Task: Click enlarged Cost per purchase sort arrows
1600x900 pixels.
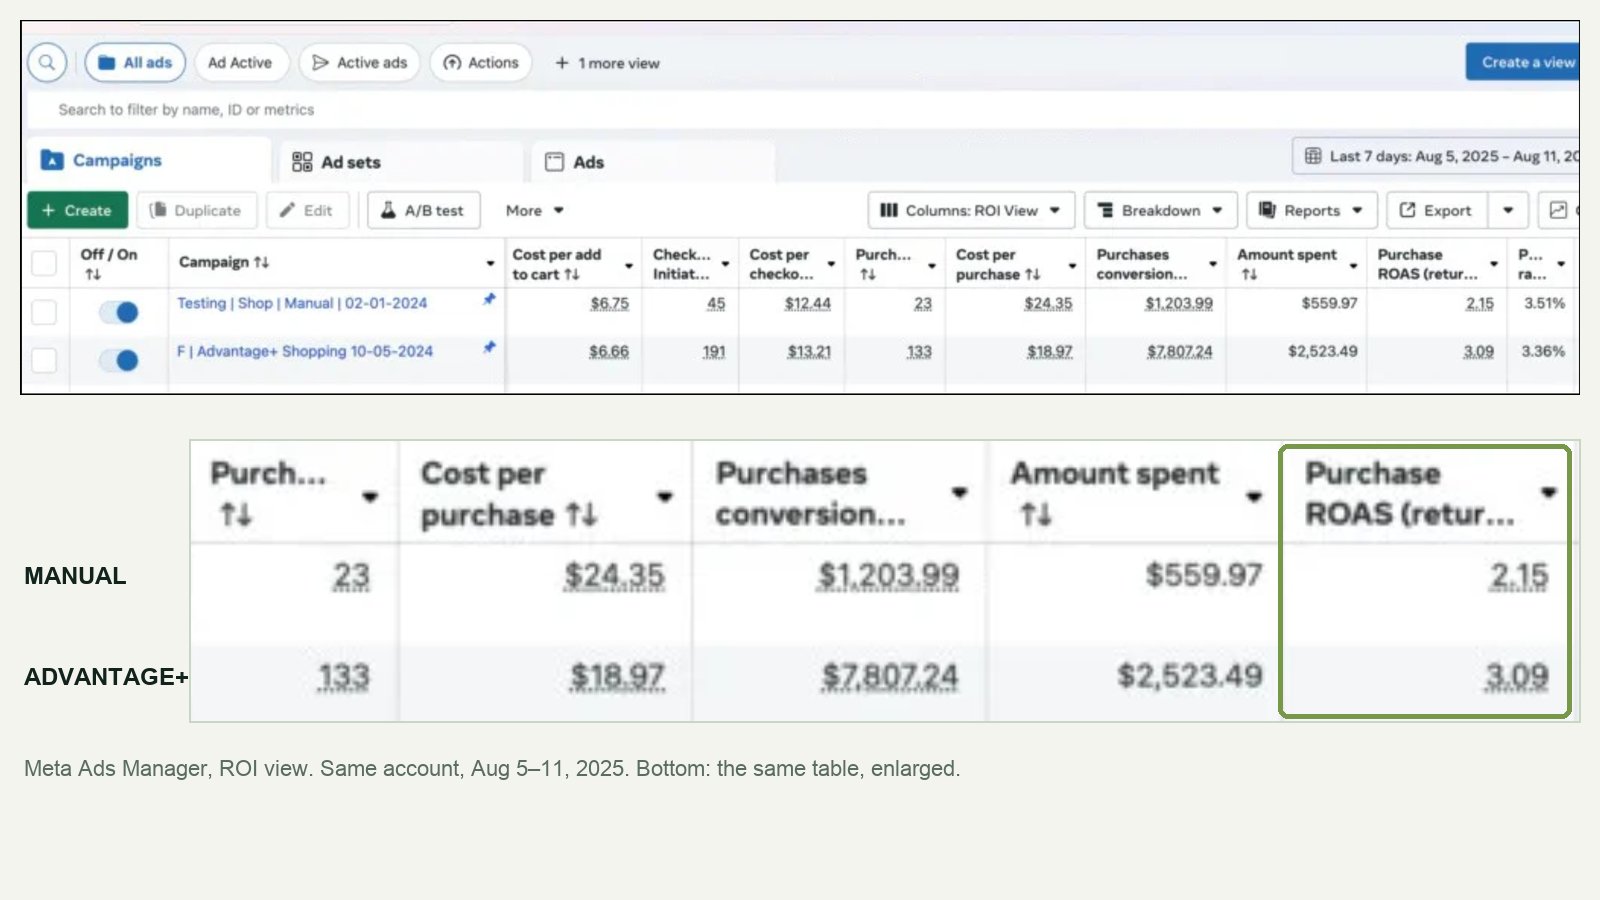Action: [x=581, y=514]
